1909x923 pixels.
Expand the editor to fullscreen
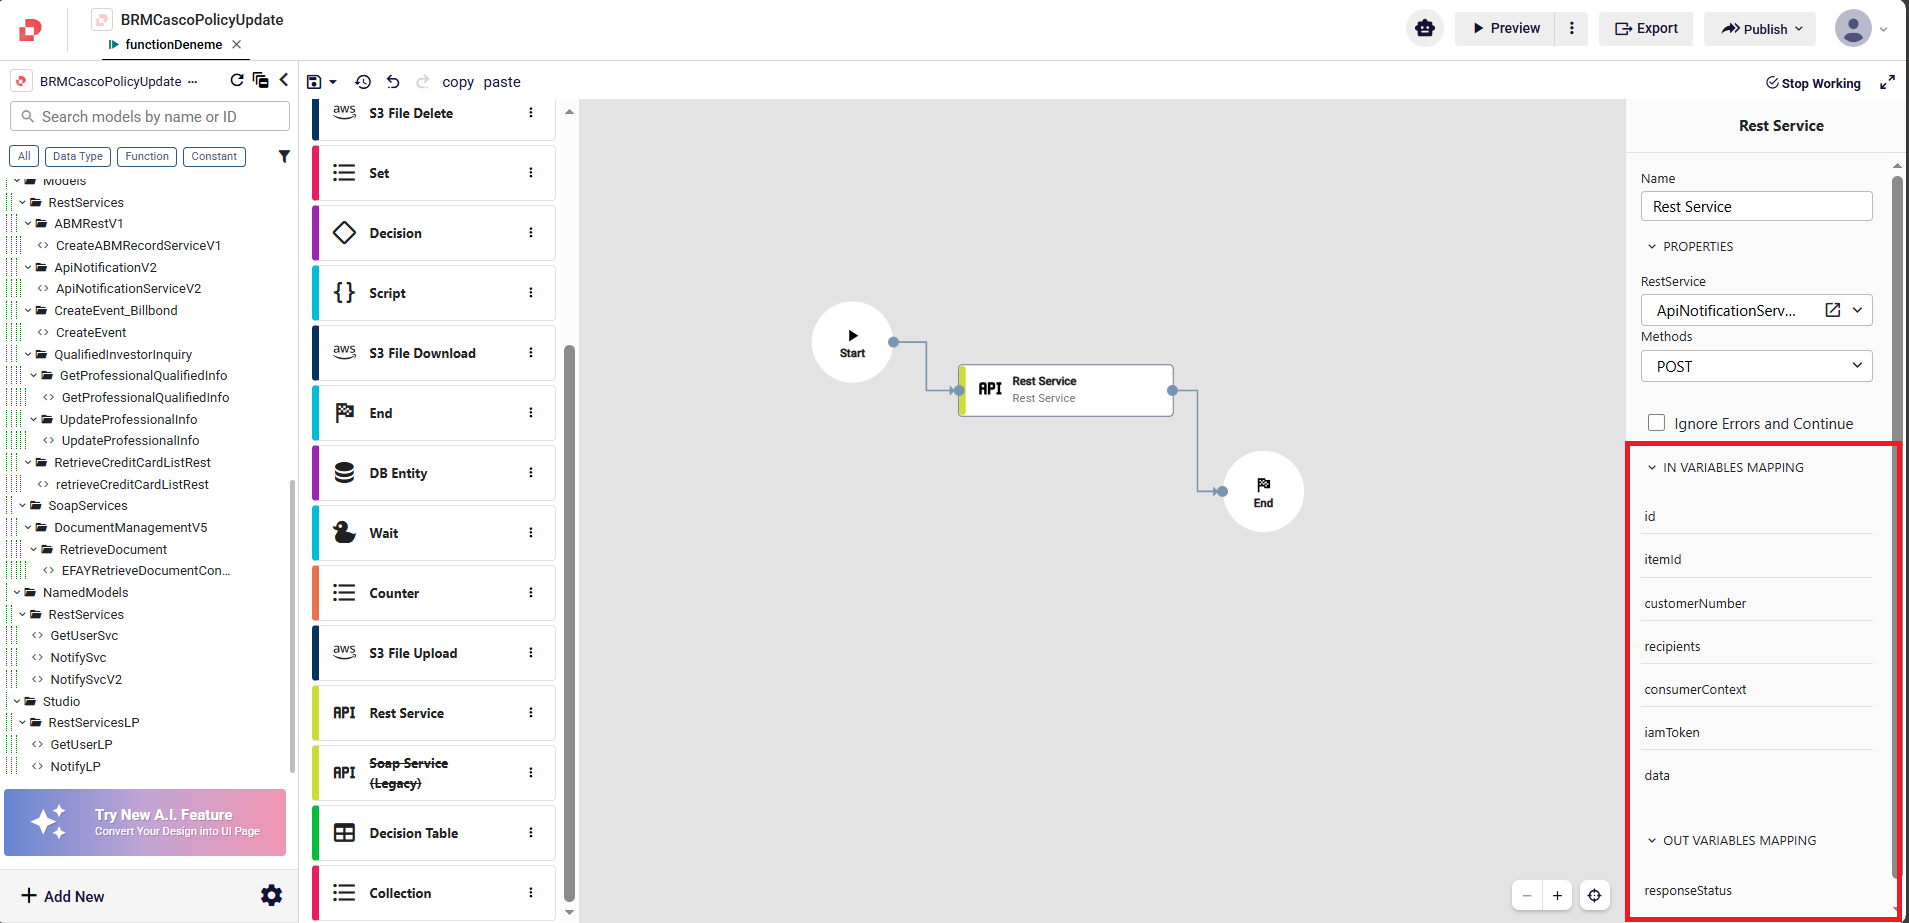[x=1887, y=82]
